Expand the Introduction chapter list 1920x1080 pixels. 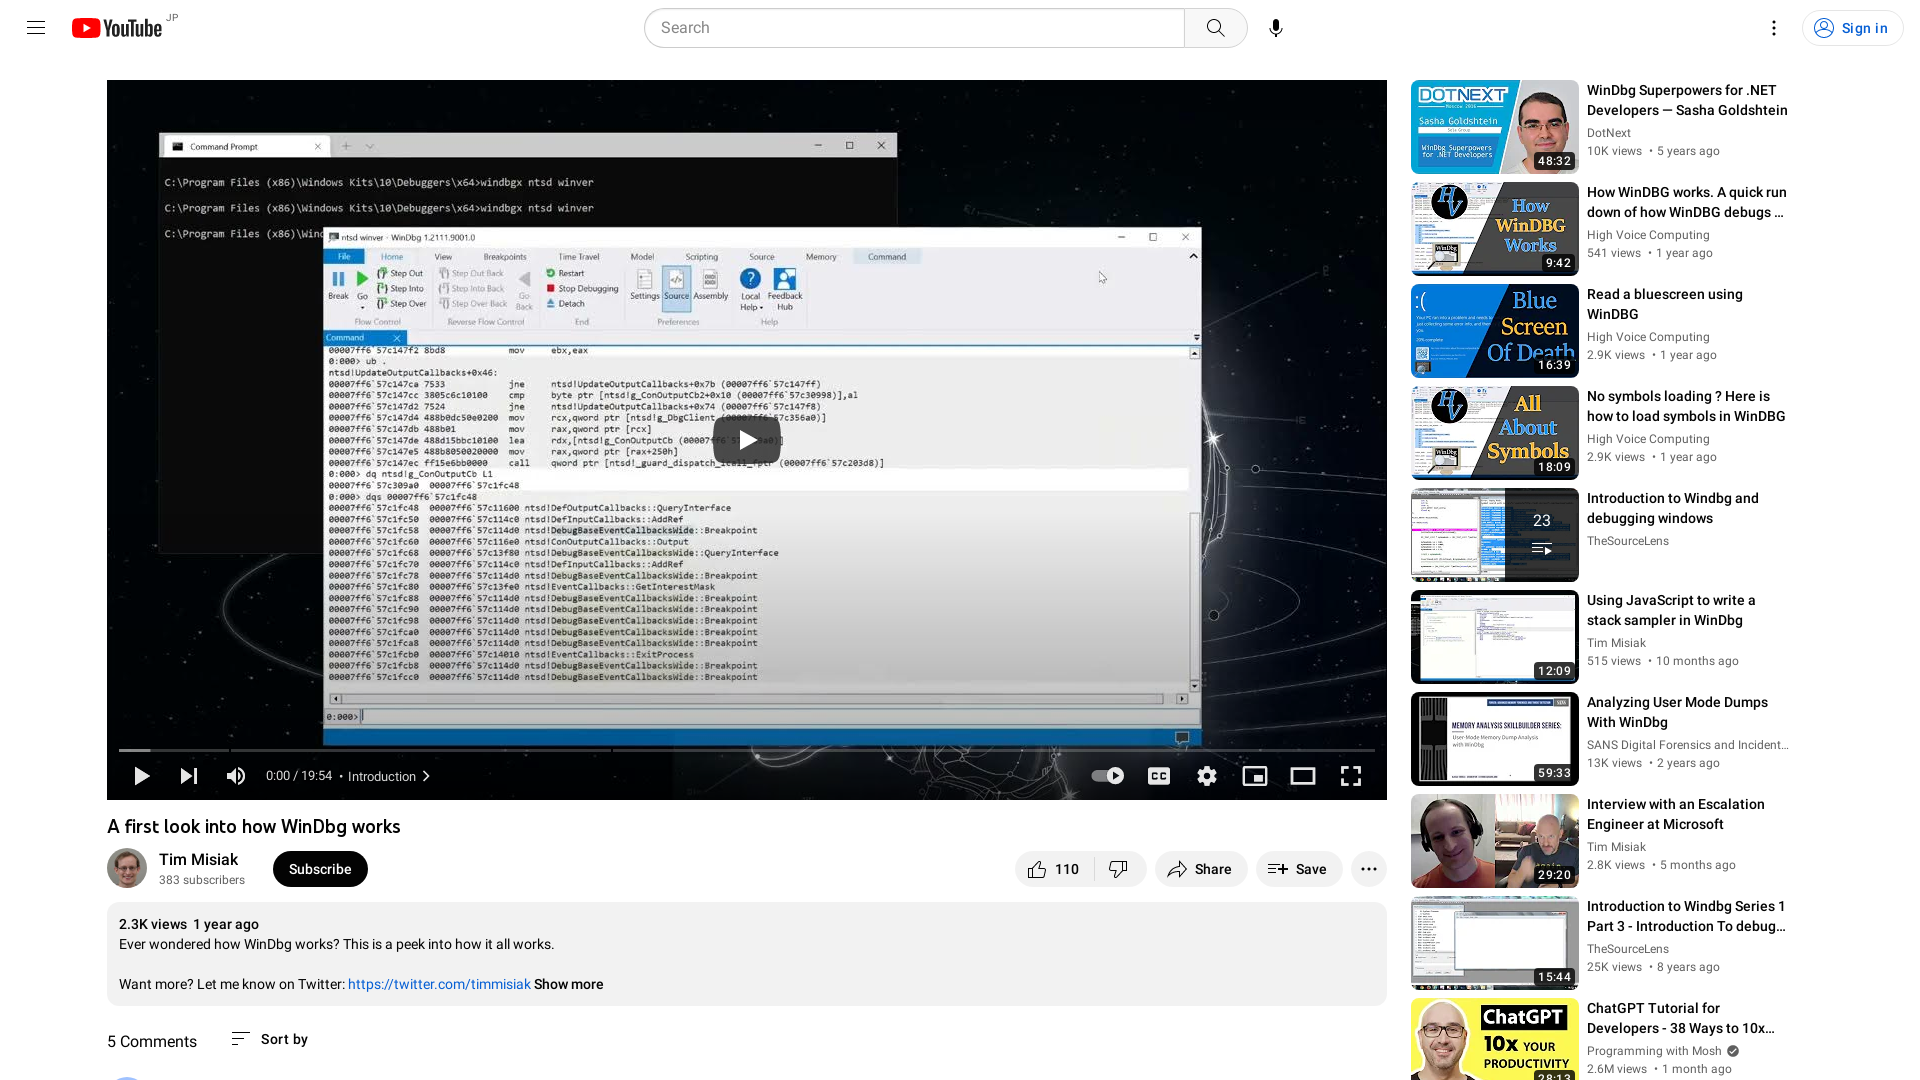coord(389,776)
